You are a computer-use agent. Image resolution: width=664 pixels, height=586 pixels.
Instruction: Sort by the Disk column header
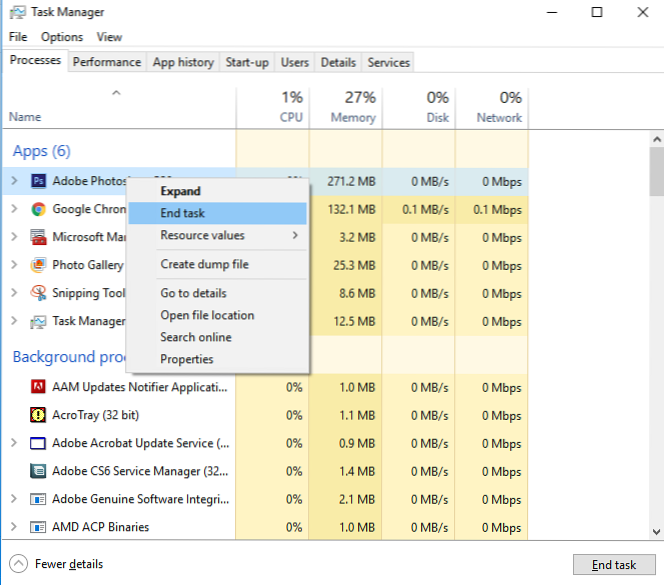(x=419, y=108)
